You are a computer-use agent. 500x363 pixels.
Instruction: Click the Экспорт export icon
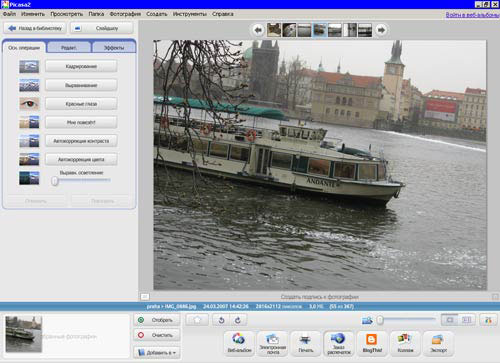(x=438, y=343)
